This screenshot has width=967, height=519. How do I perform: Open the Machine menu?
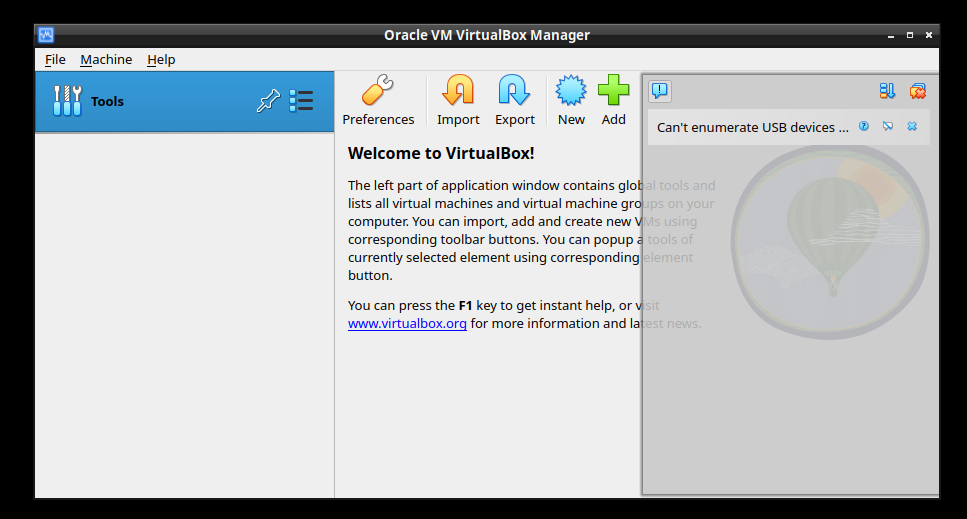[x=106, y=59]
